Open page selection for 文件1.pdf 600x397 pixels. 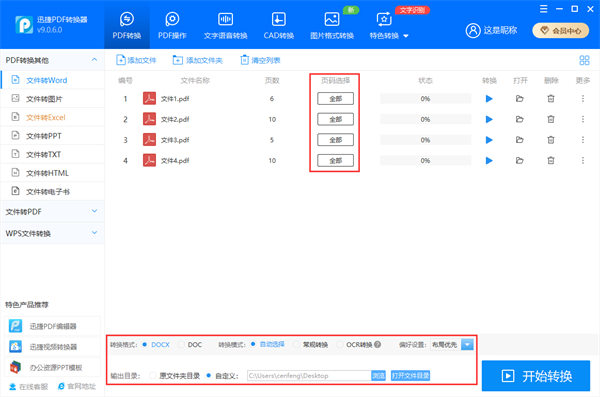pos(335,99)
